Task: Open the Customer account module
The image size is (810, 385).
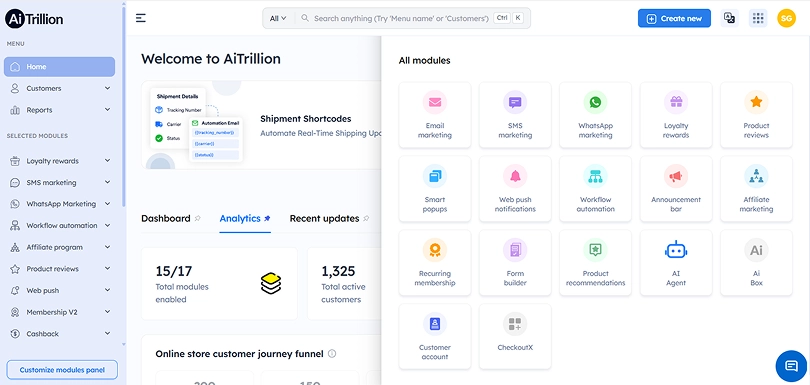Action: click(x=434, y=336)
